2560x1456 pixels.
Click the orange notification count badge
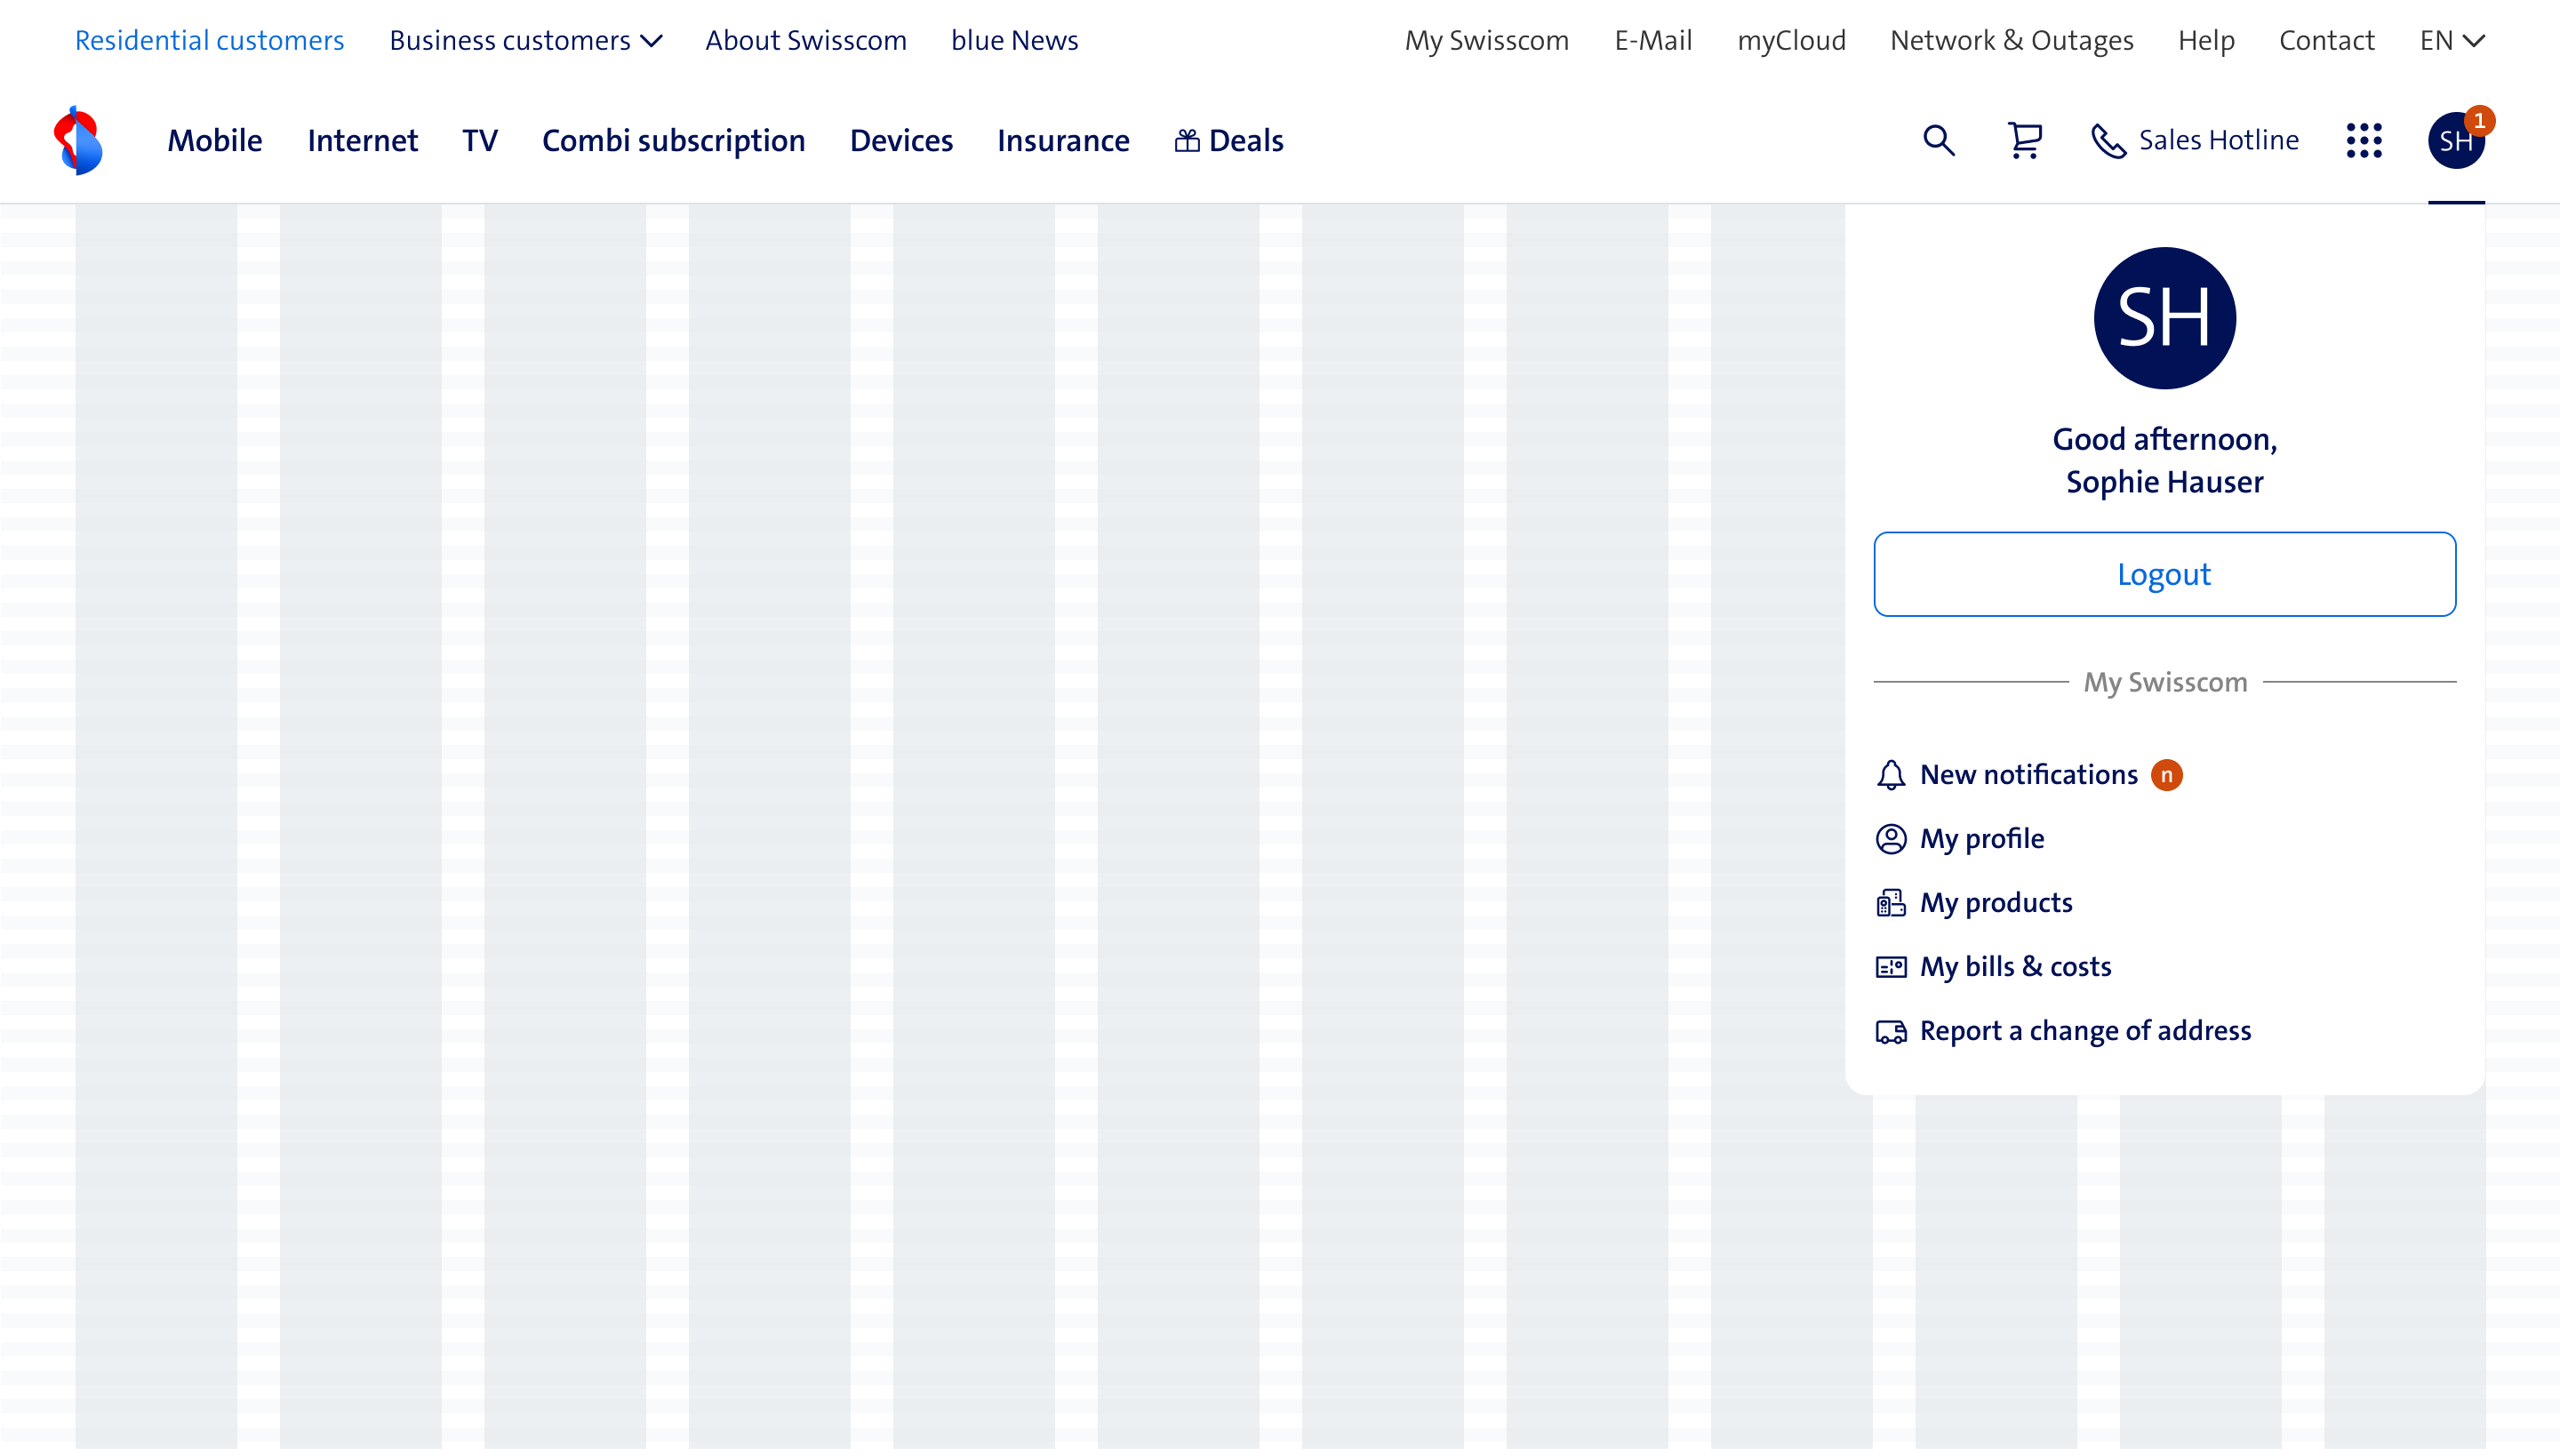pyautogui.click(x=2166, y=775)
